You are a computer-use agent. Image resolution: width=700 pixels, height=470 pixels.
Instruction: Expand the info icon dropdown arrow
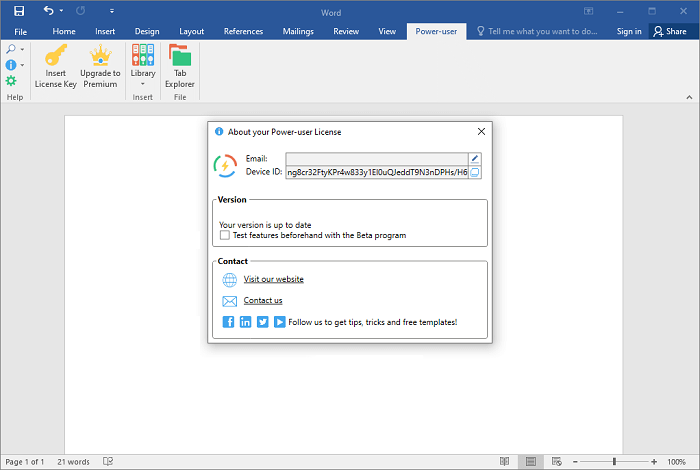pyautogui.click(x=22, y=65)
